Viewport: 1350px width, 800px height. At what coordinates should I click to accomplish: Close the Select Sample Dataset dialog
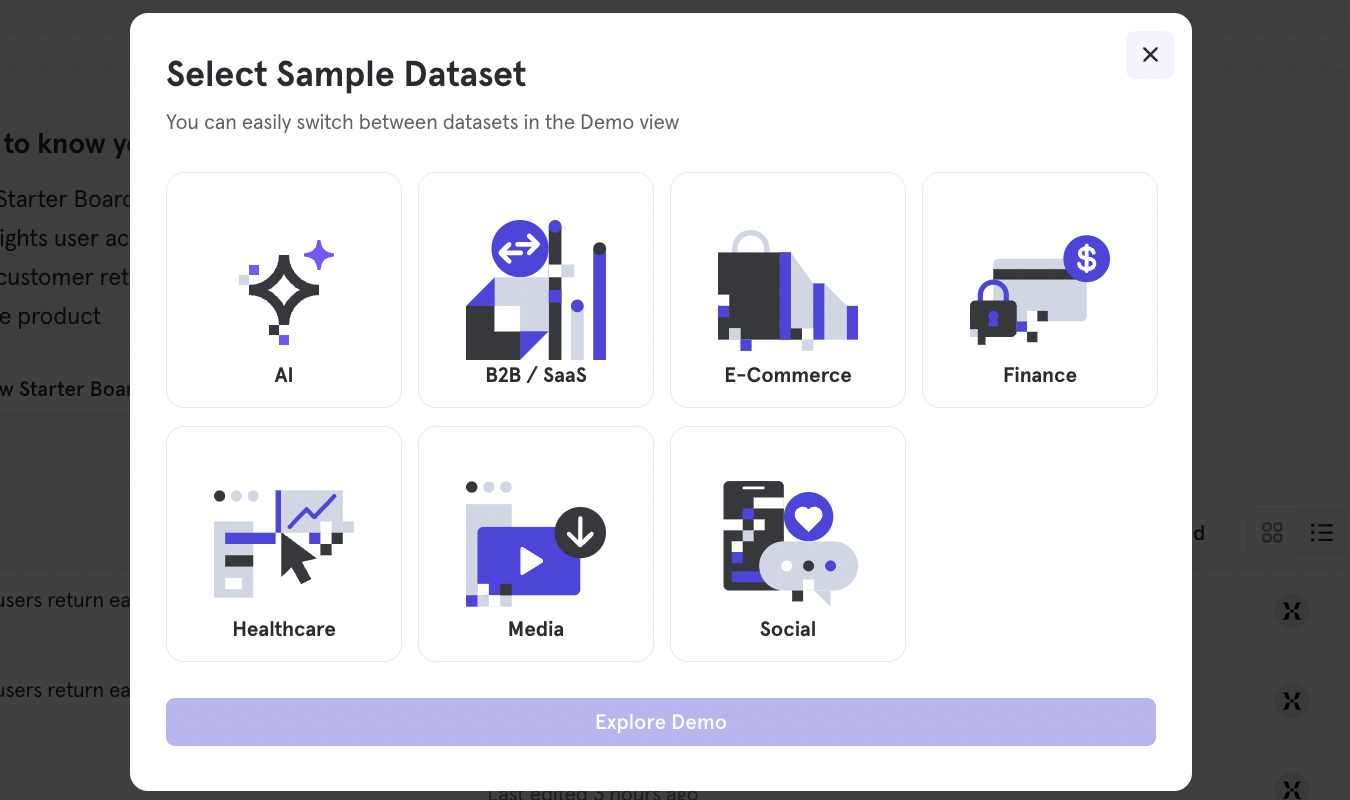[1150, 55]
